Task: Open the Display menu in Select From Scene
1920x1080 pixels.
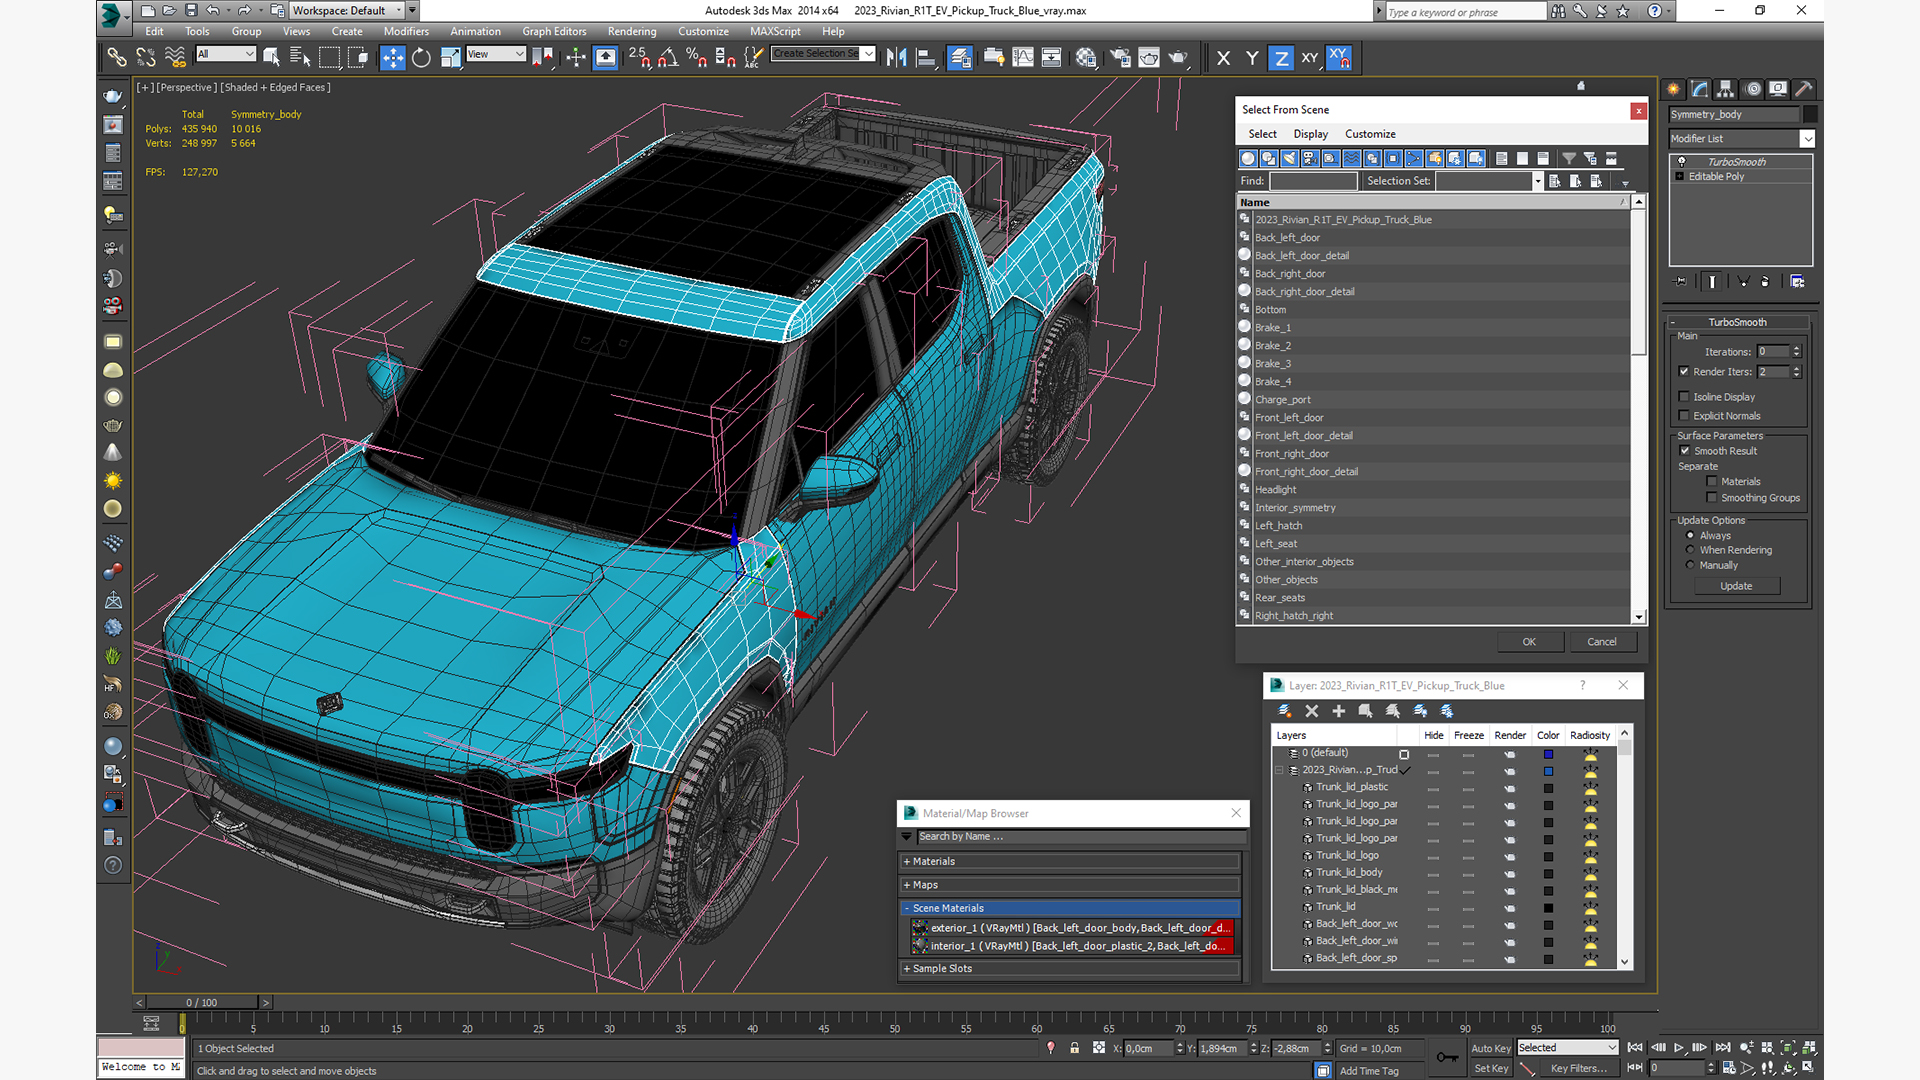Action: click(1310, 134)
